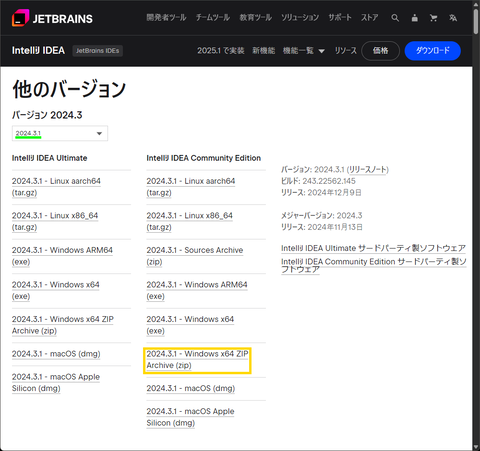Open the 開発者ツール menu

click(x=166, y=18)
